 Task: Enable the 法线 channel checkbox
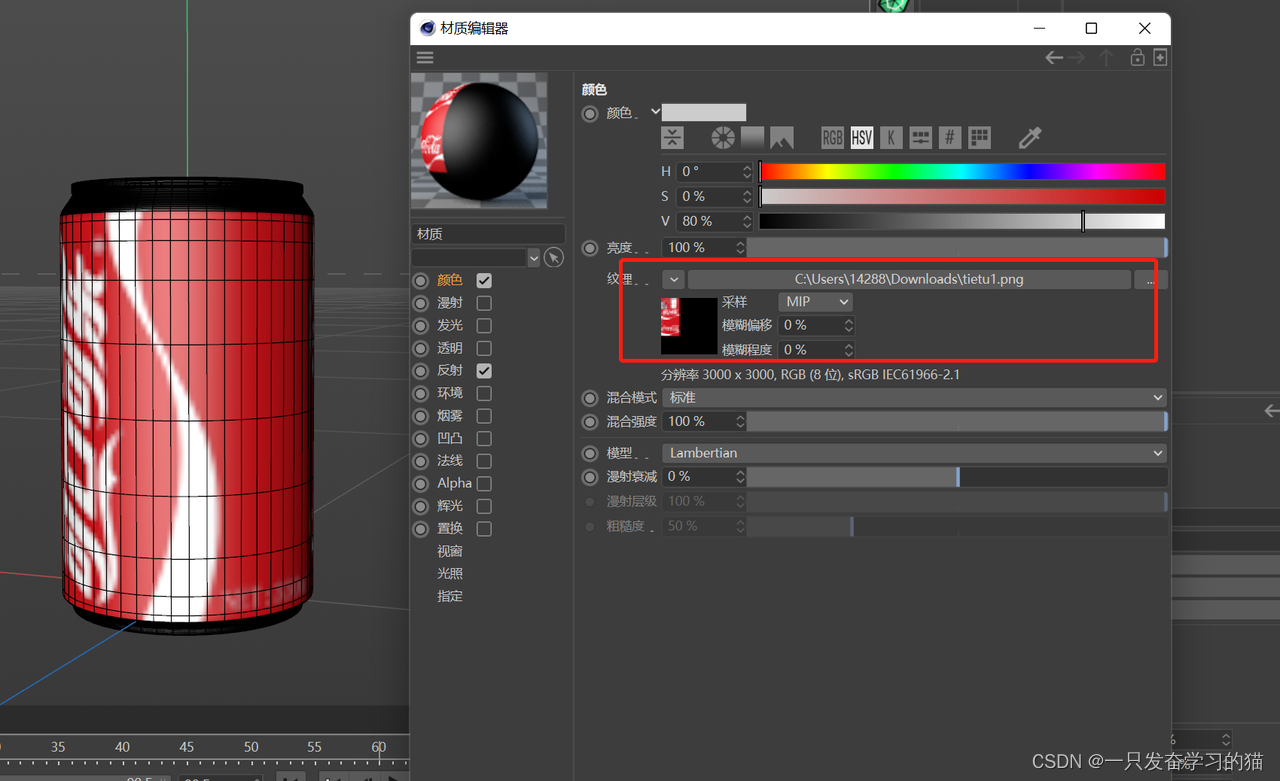point(484,461)
